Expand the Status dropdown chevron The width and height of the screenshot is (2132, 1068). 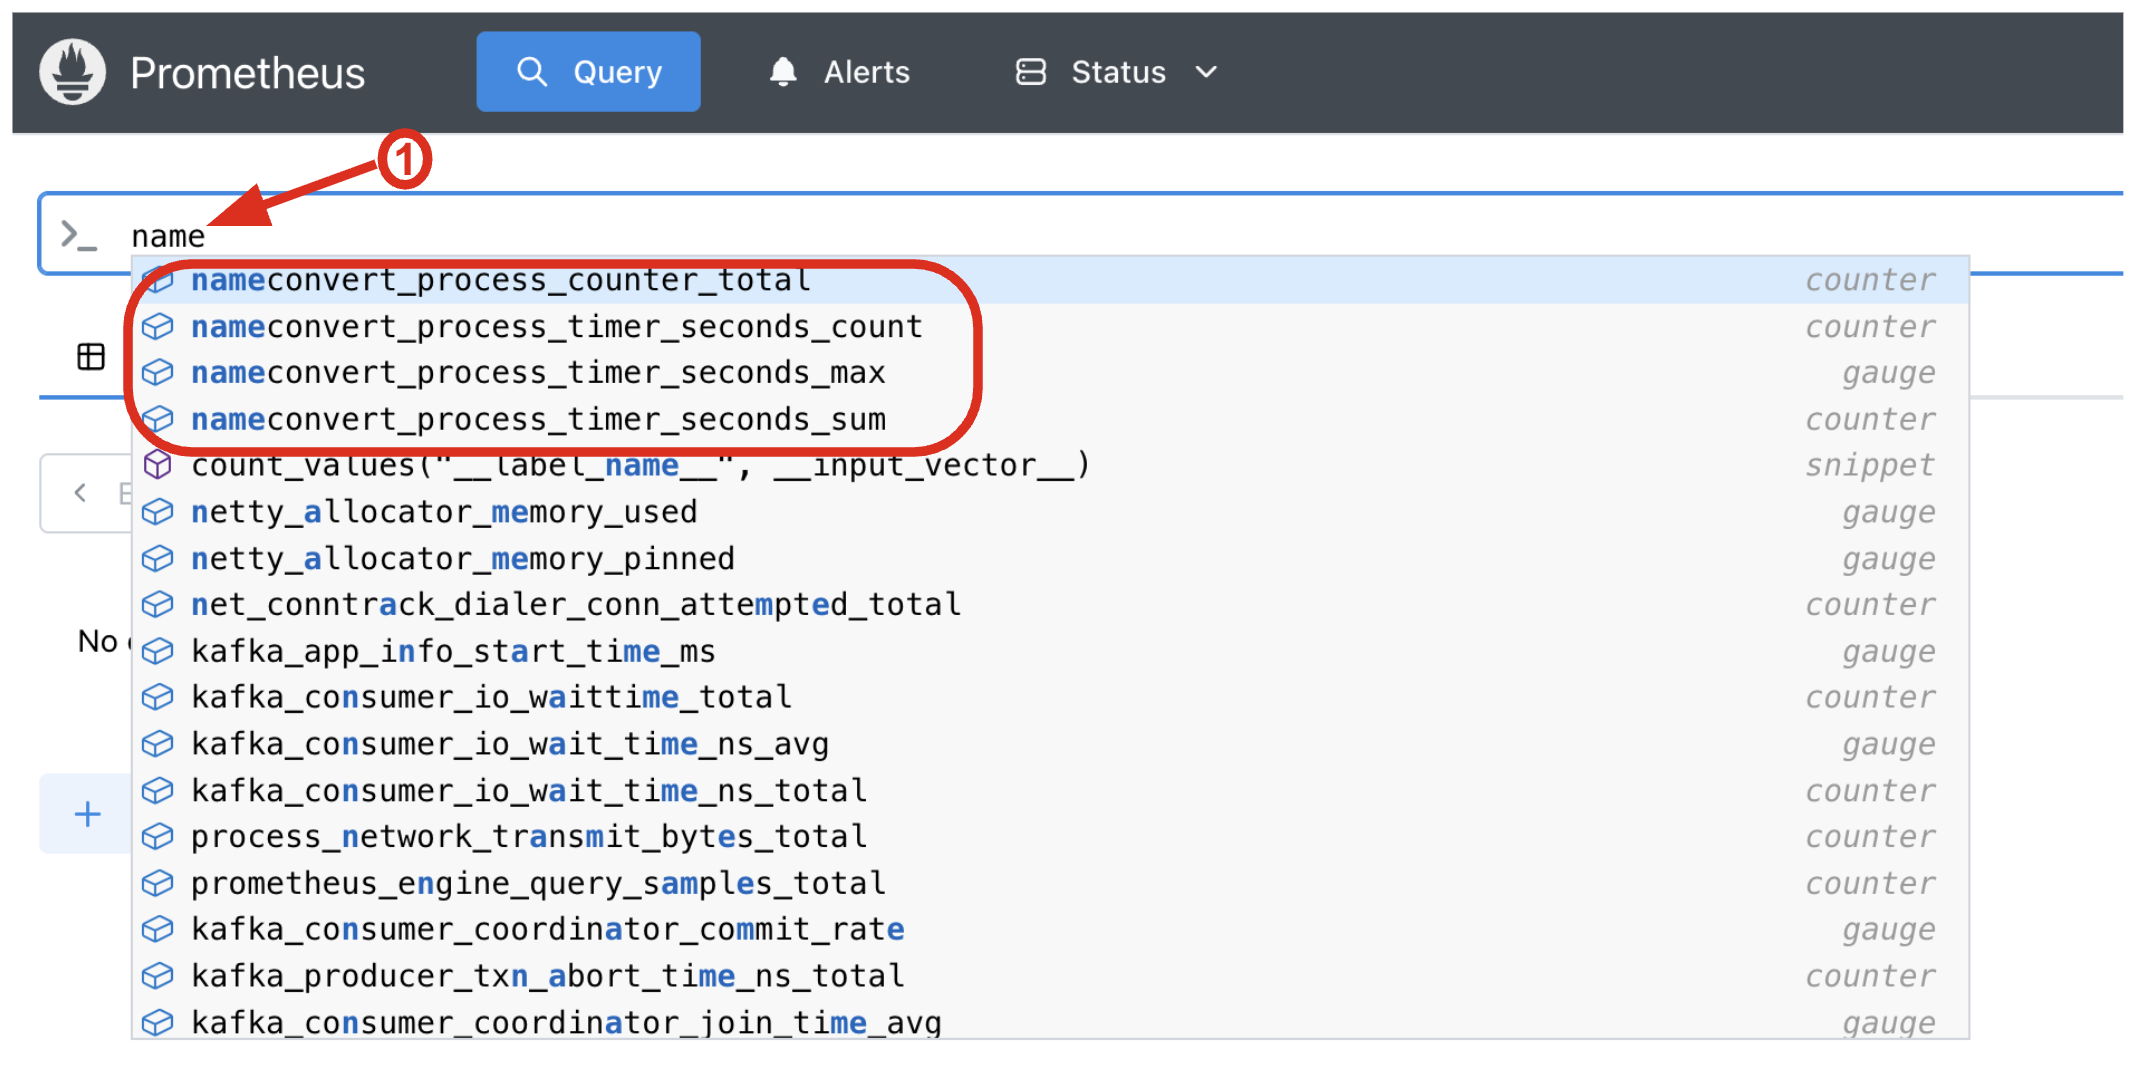1207,72
